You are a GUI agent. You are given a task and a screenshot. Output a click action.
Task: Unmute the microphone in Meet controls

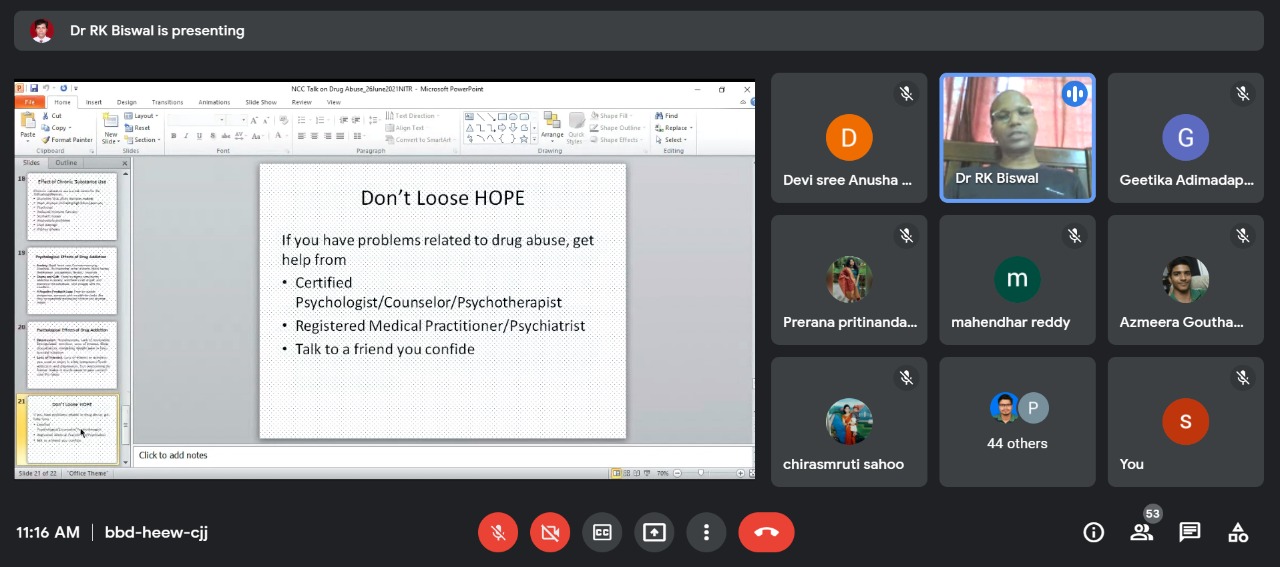498,532
